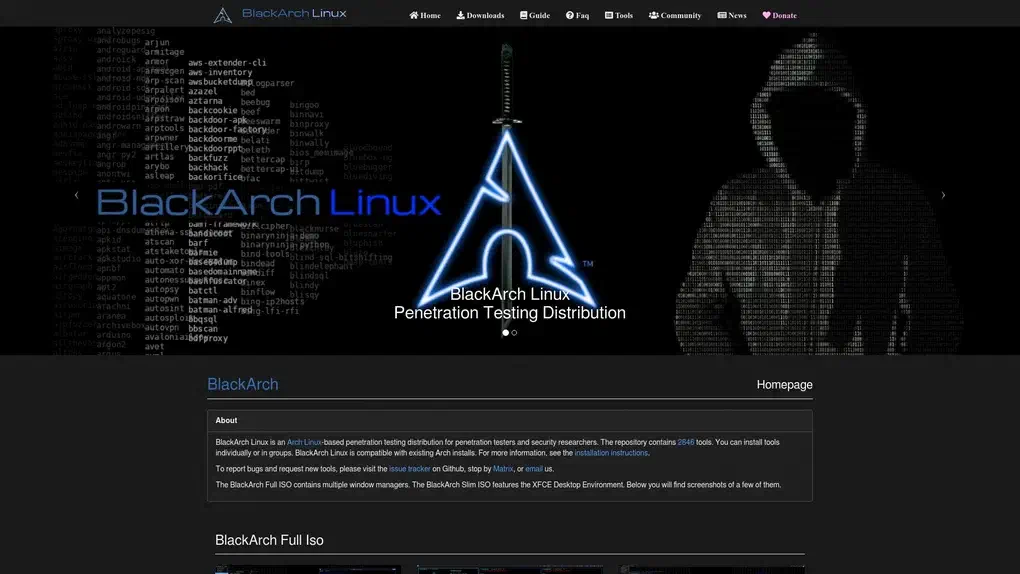
Task: Select the first carousel indicator dot
Action: tap(505, 333)
